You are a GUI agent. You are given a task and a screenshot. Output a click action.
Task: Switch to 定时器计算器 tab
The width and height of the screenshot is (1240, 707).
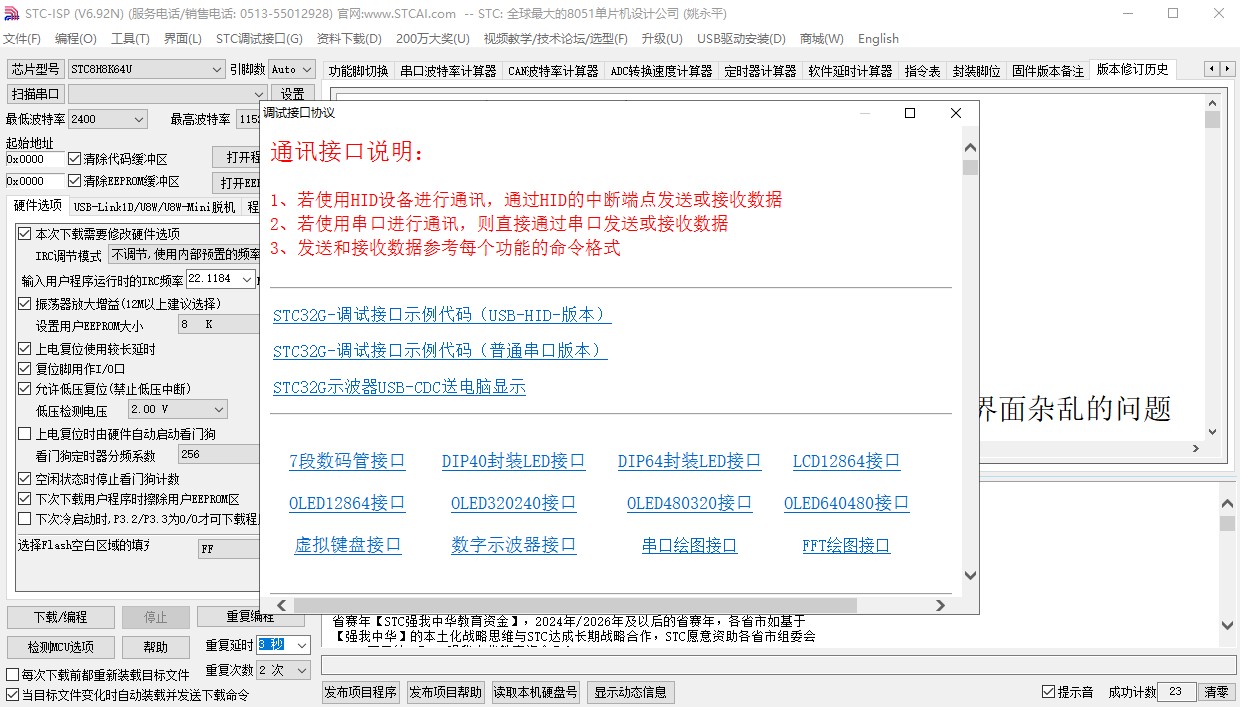pyautogui.click(x=760, y=71)
